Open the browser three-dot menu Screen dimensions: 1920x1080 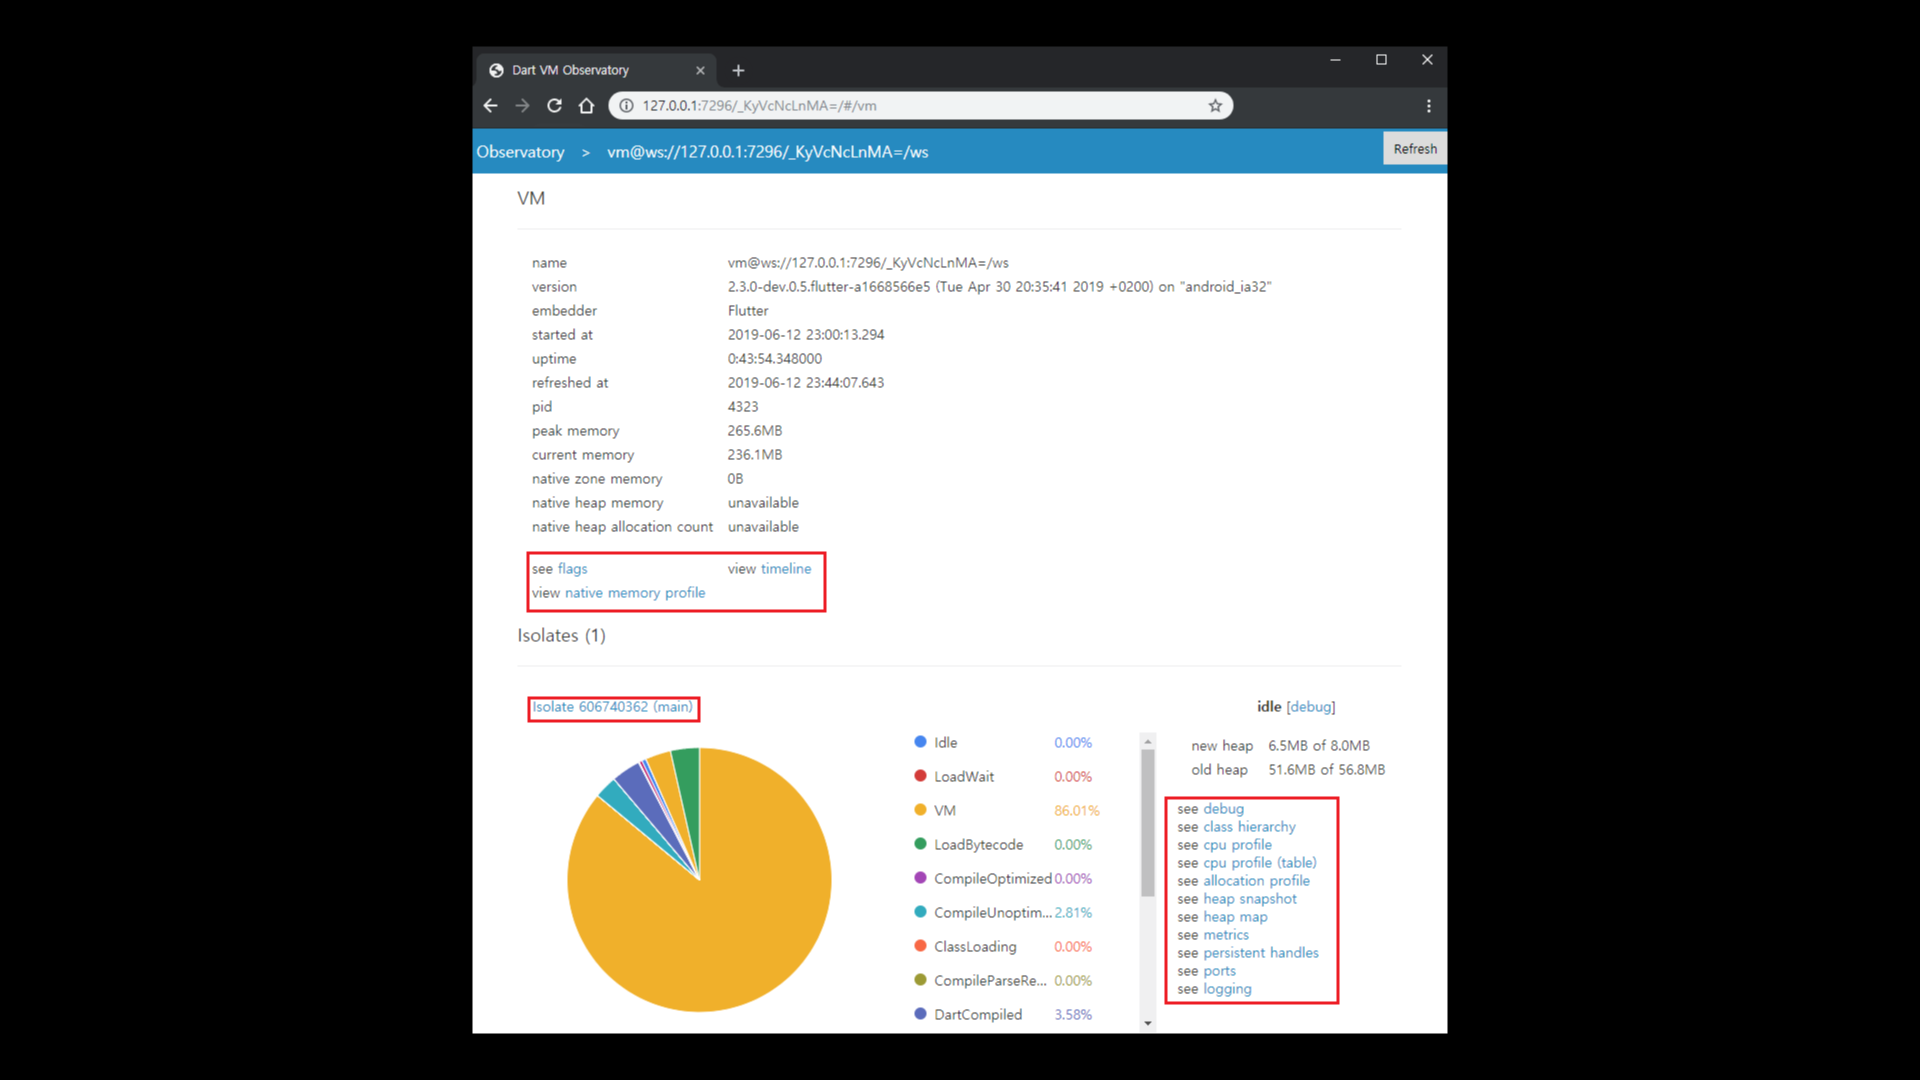pyautogui.click(x=1428, y=106)
